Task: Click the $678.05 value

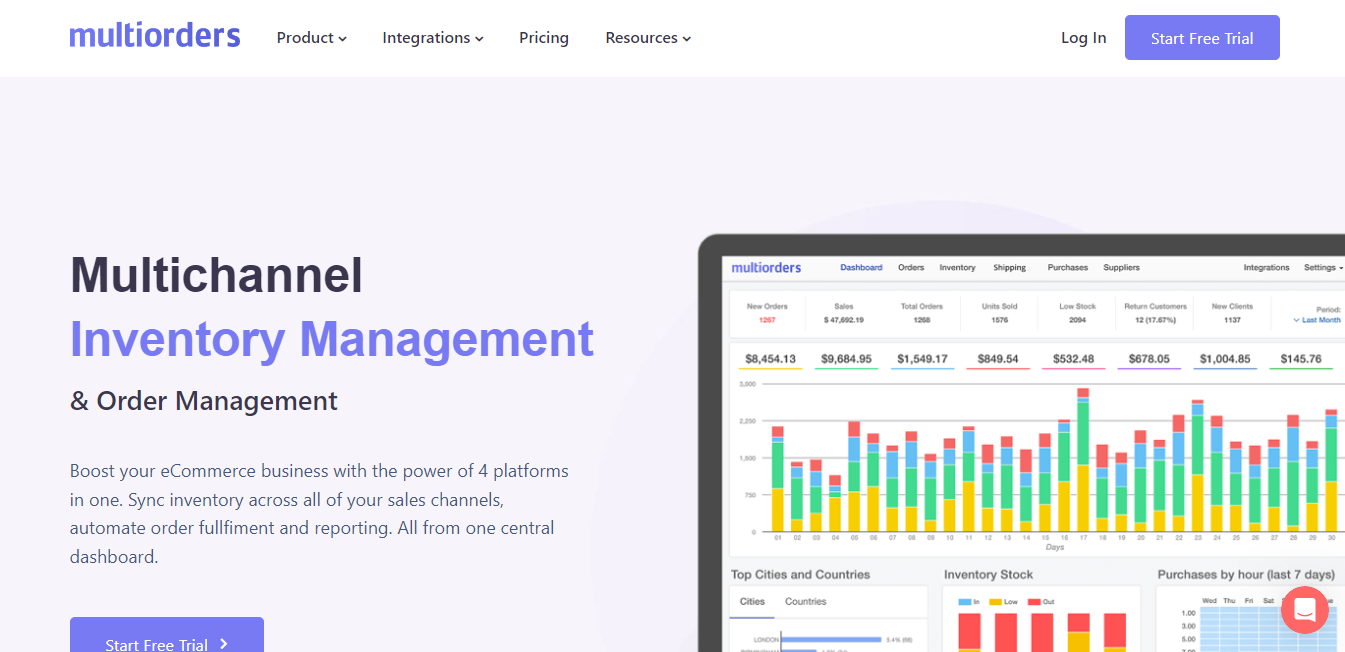Action: pyautogui.click(x=1149, y=359)
